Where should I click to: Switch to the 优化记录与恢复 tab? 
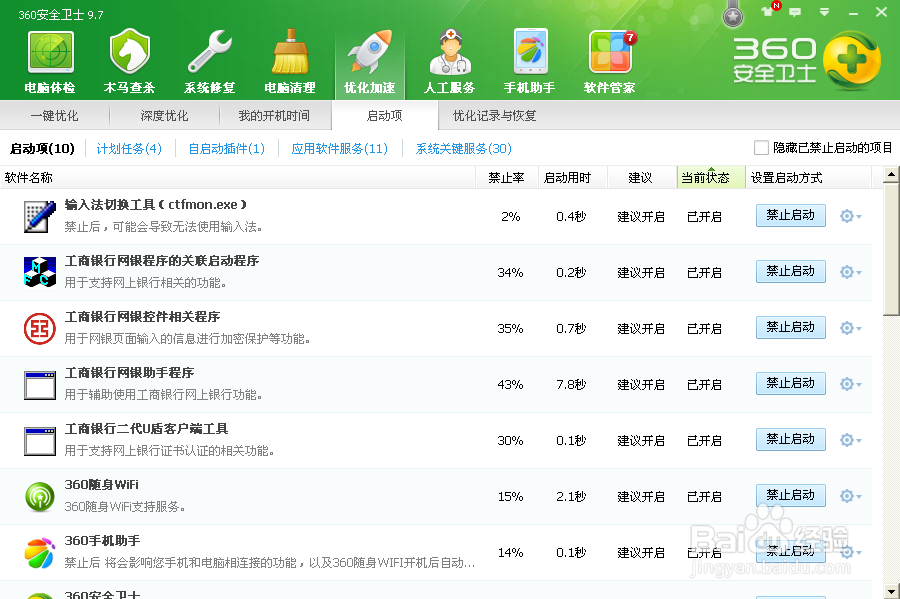496,115
